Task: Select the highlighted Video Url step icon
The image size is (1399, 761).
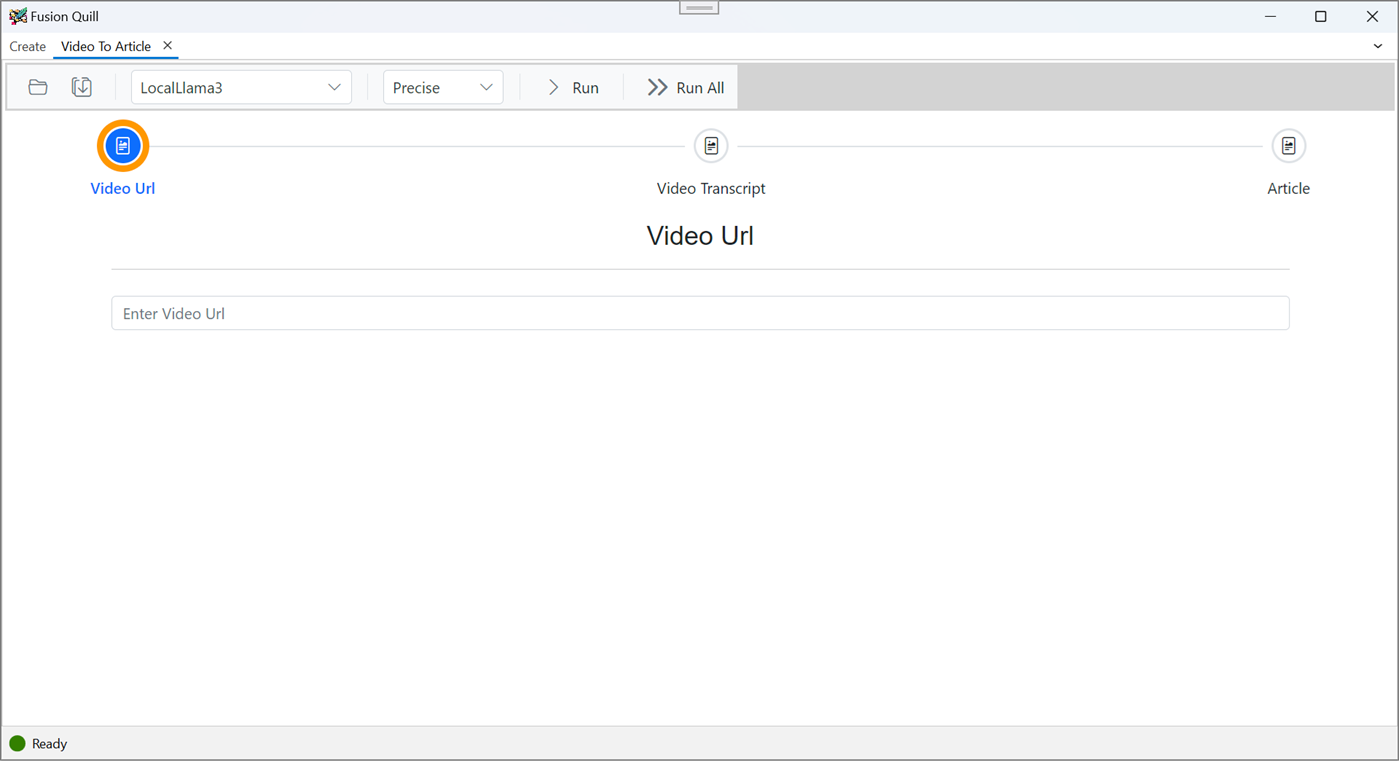Action: pyautogui.click(x=122, y=145)
